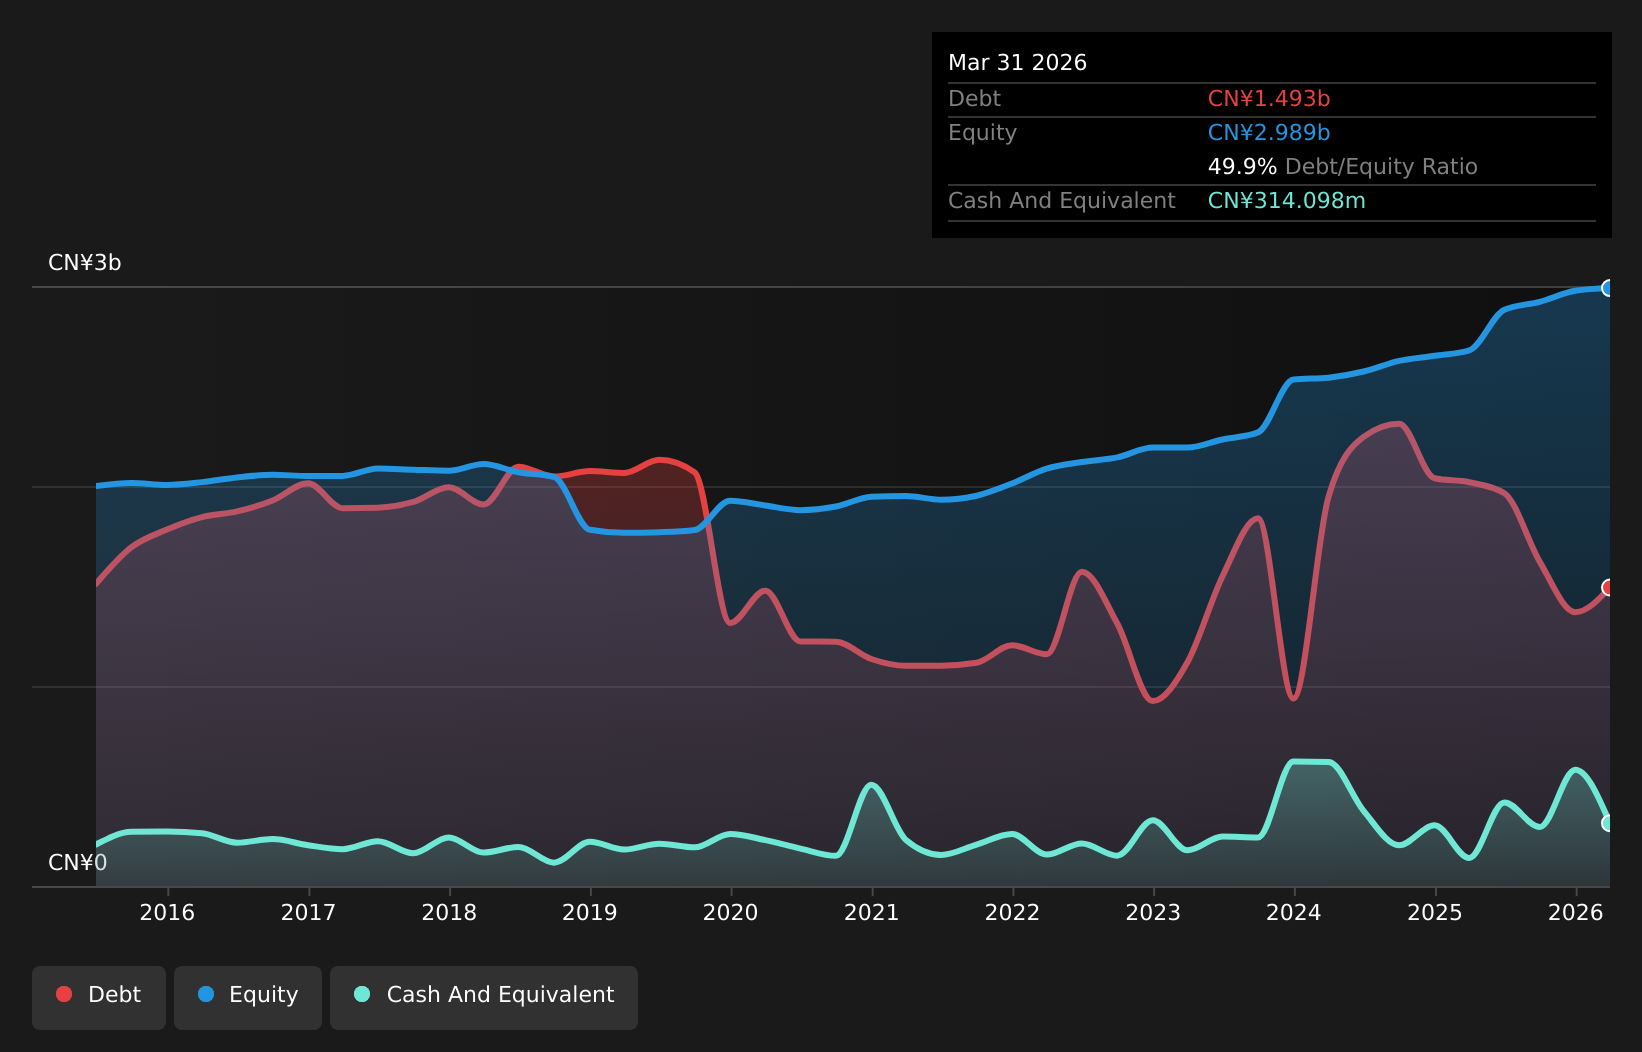This screenshot has height=1052, width=1642.
Task: Select the Debt endpoint marker at Mar 2026
Action: [1609, 587]
